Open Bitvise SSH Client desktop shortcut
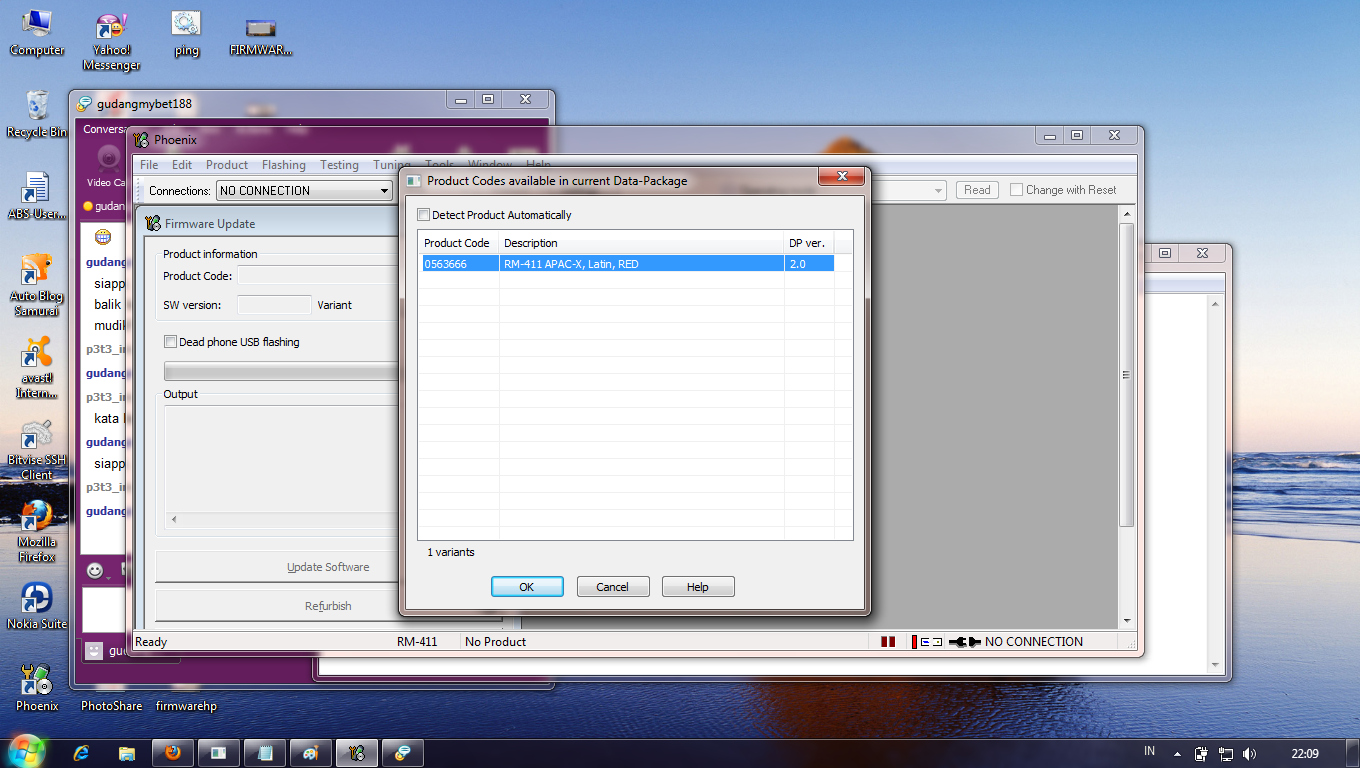The height and width of the screenshot is (768, 1360). click(37, 449)
